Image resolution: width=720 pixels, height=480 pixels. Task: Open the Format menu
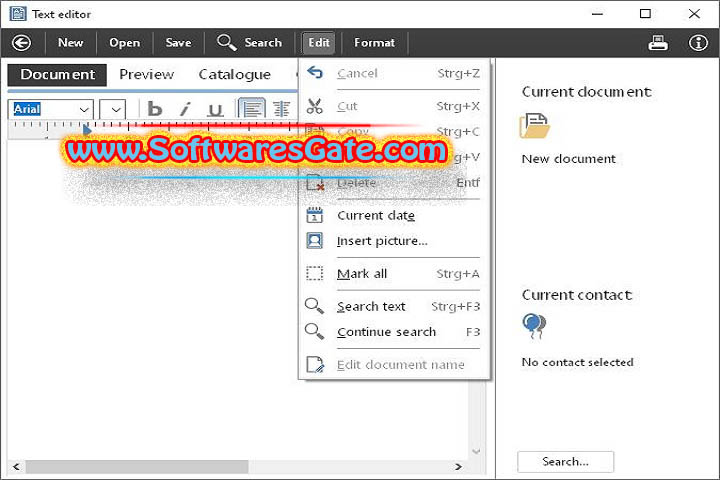tap(374, 43)
